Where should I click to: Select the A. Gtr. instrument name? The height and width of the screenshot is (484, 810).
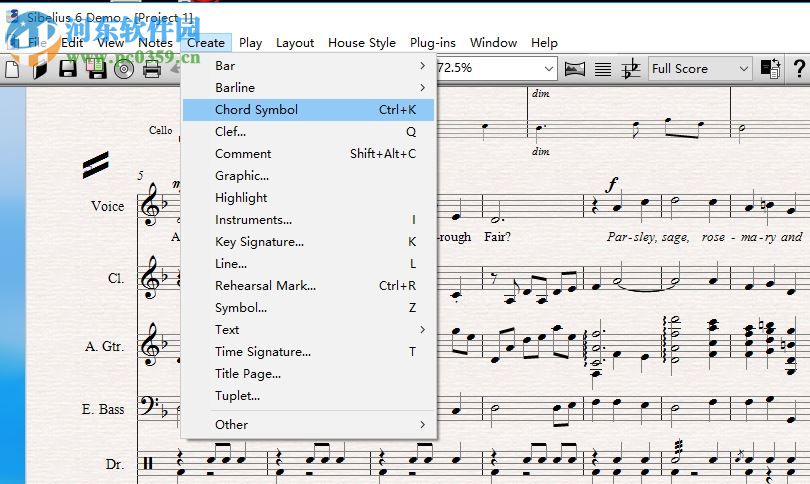(x=105, y=346)
